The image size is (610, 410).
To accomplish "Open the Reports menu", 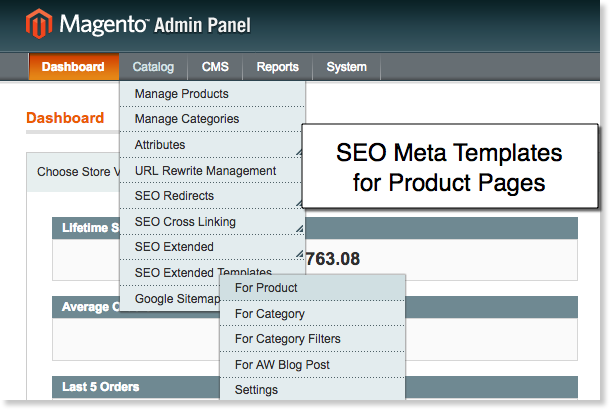I will (277, 67).
